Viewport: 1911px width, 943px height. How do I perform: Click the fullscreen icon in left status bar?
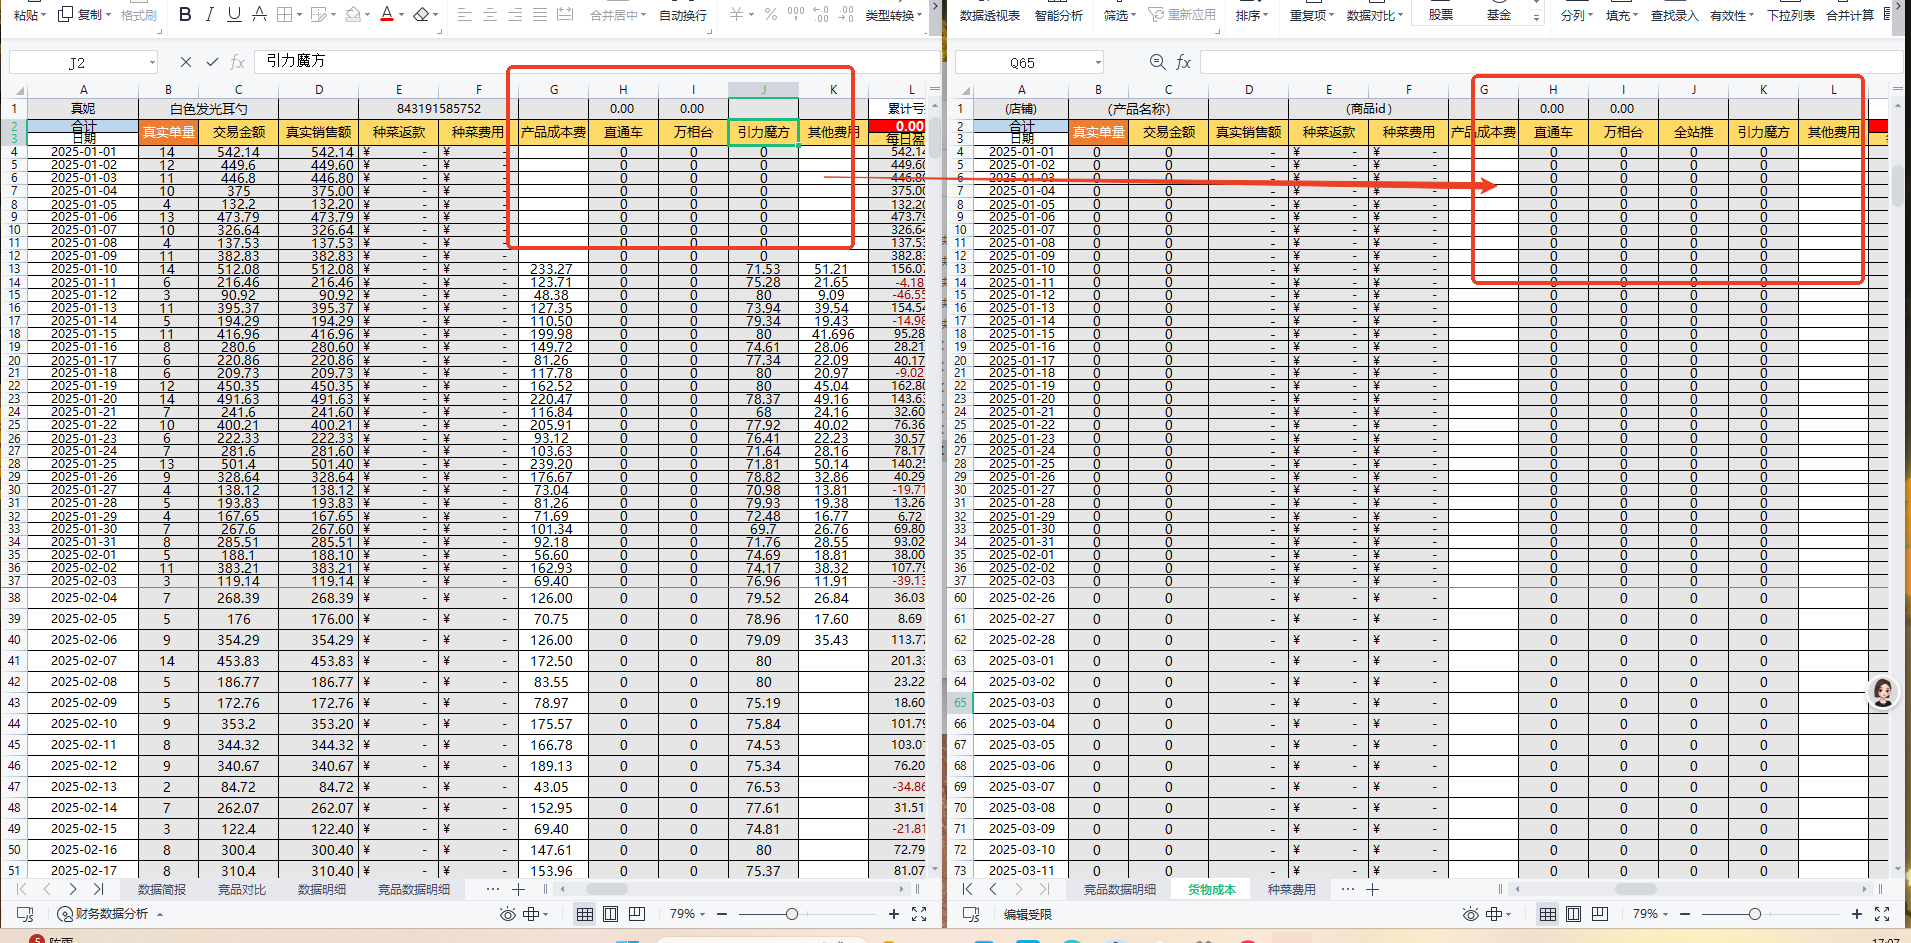coord(919,914)
